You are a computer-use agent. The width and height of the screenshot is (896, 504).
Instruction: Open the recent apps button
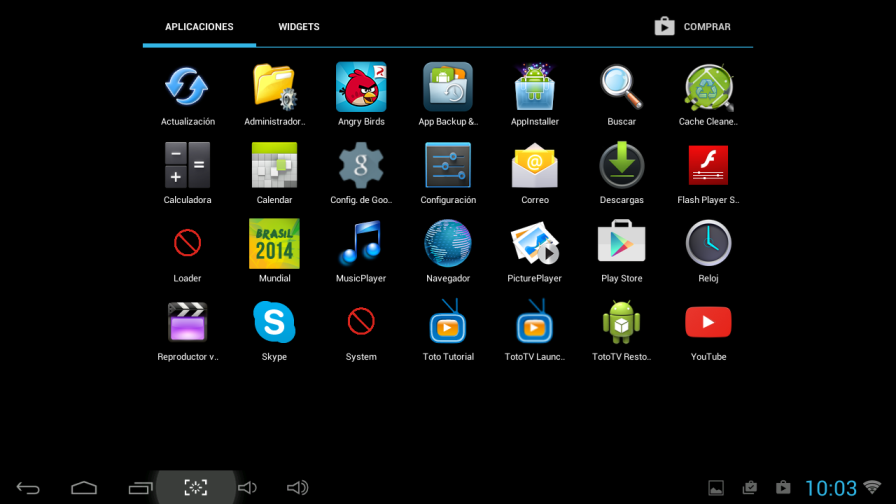click(140, 488)
